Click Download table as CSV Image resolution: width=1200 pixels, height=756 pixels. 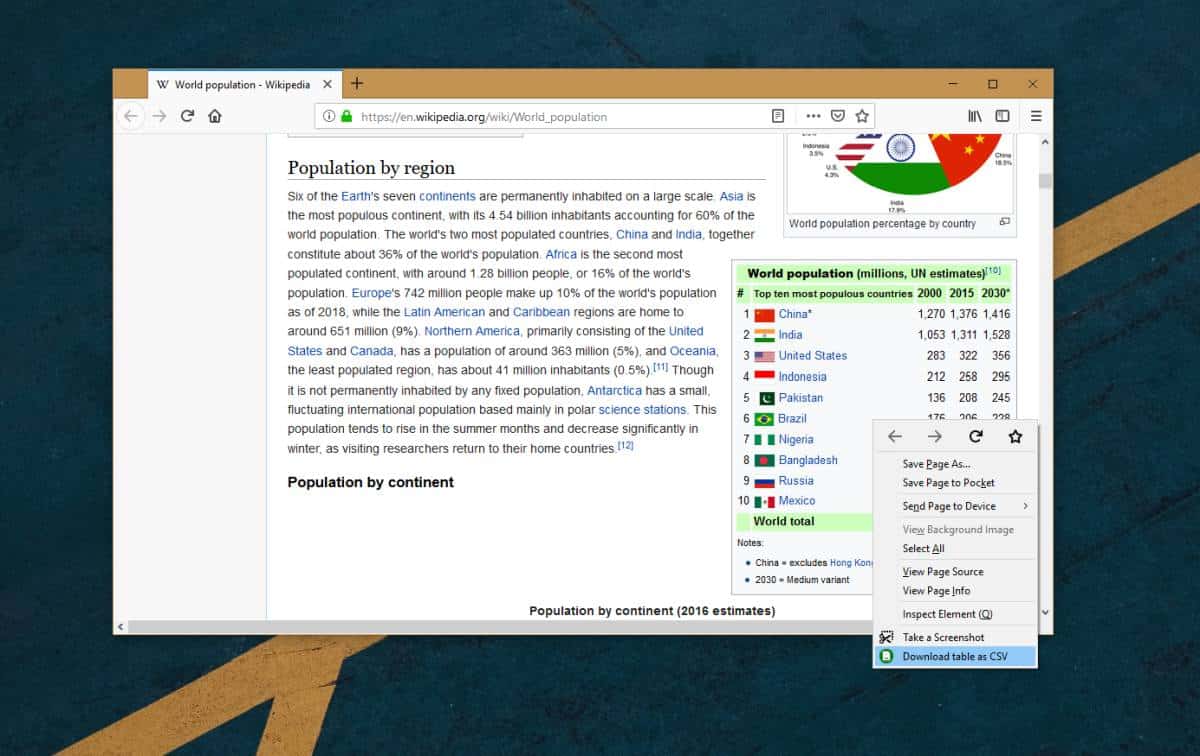pos(955,657)
